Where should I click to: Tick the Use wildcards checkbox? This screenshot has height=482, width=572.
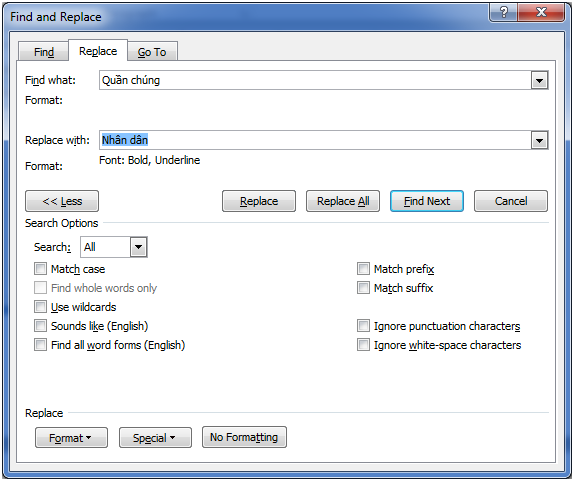click(40, 307)
